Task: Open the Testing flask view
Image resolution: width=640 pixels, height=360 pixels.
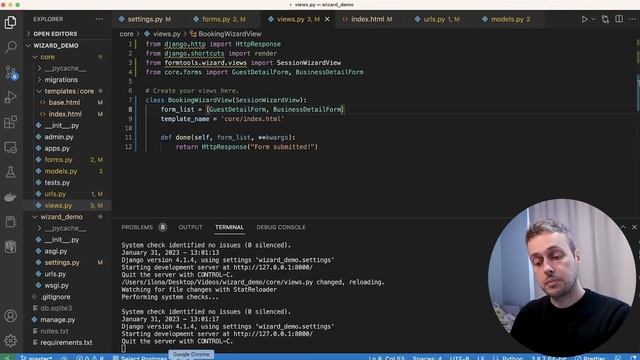Action: 10,172
